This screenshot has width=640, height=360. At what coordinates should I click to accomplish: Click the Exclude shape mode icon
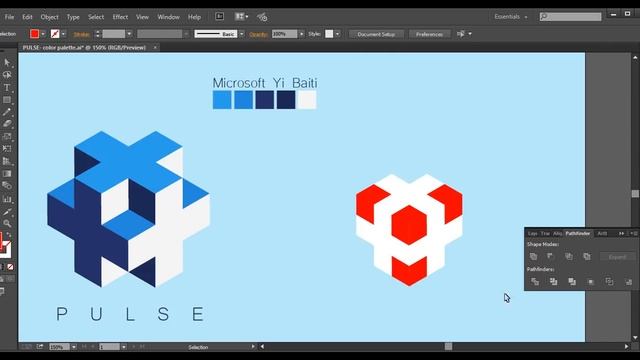point(587,256)
